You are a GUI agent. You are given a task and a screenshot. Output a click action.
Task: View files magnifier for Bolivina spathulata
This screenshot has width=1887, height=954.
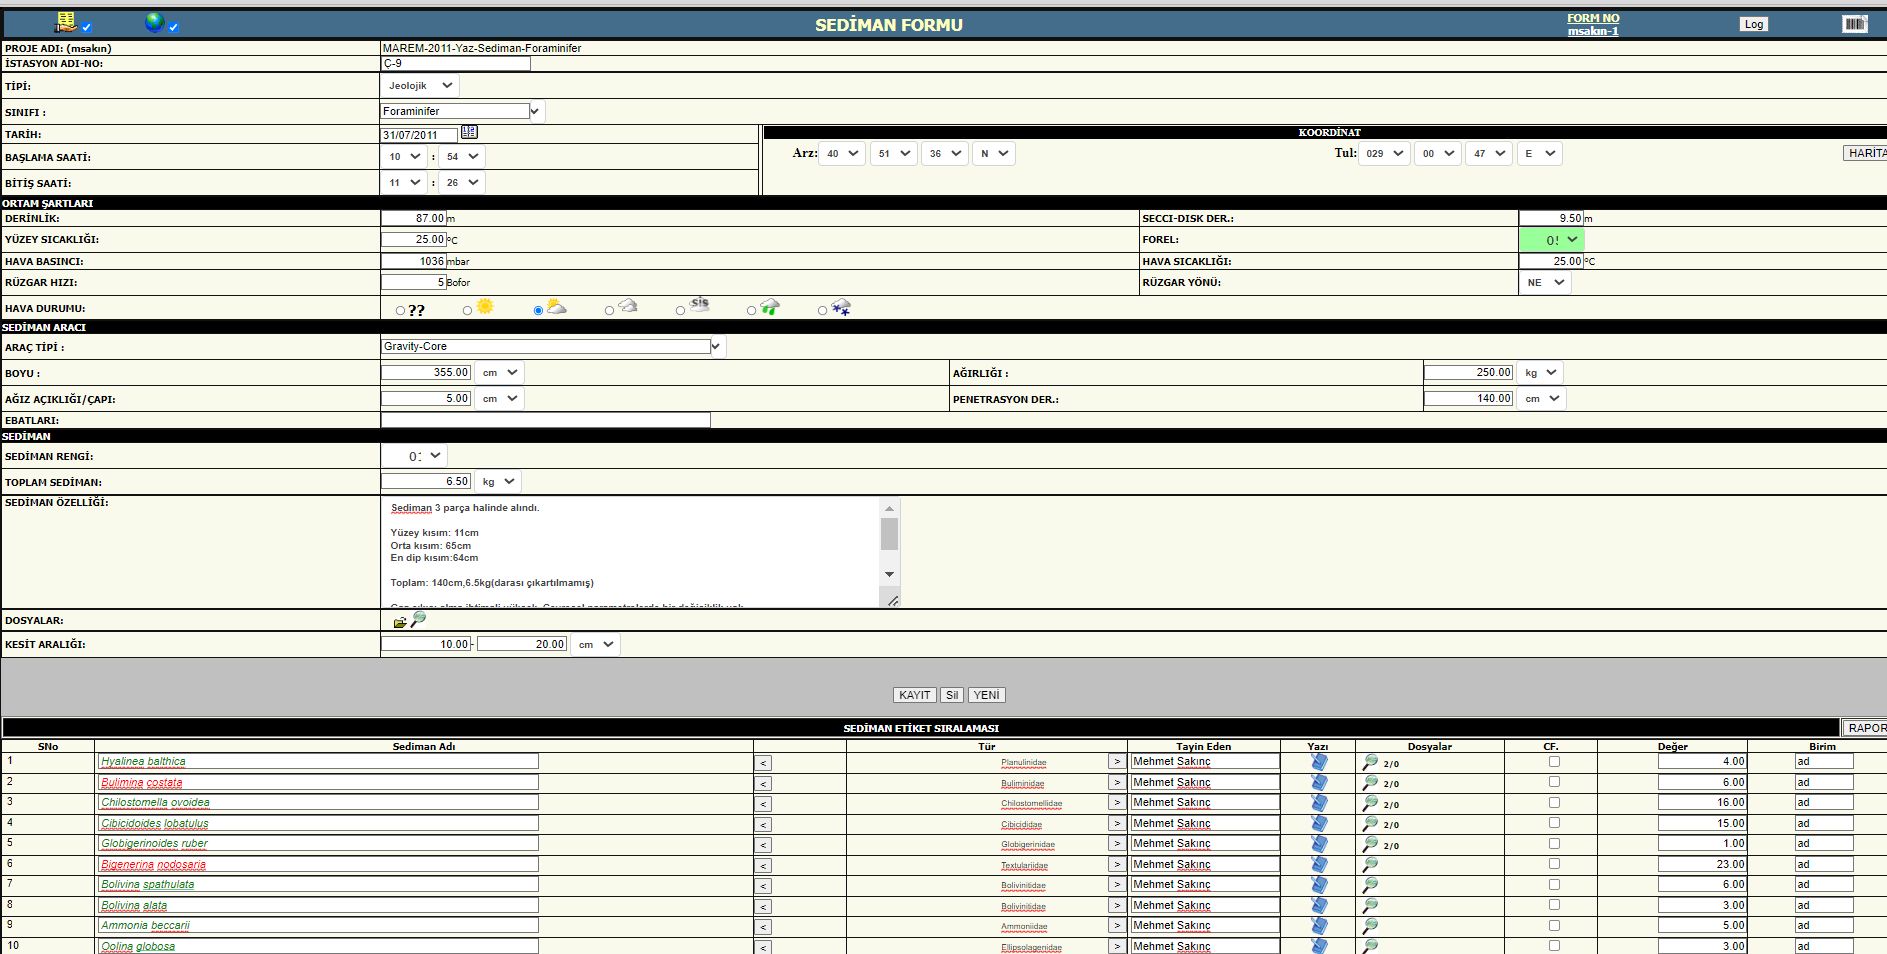click(1370, 885)
